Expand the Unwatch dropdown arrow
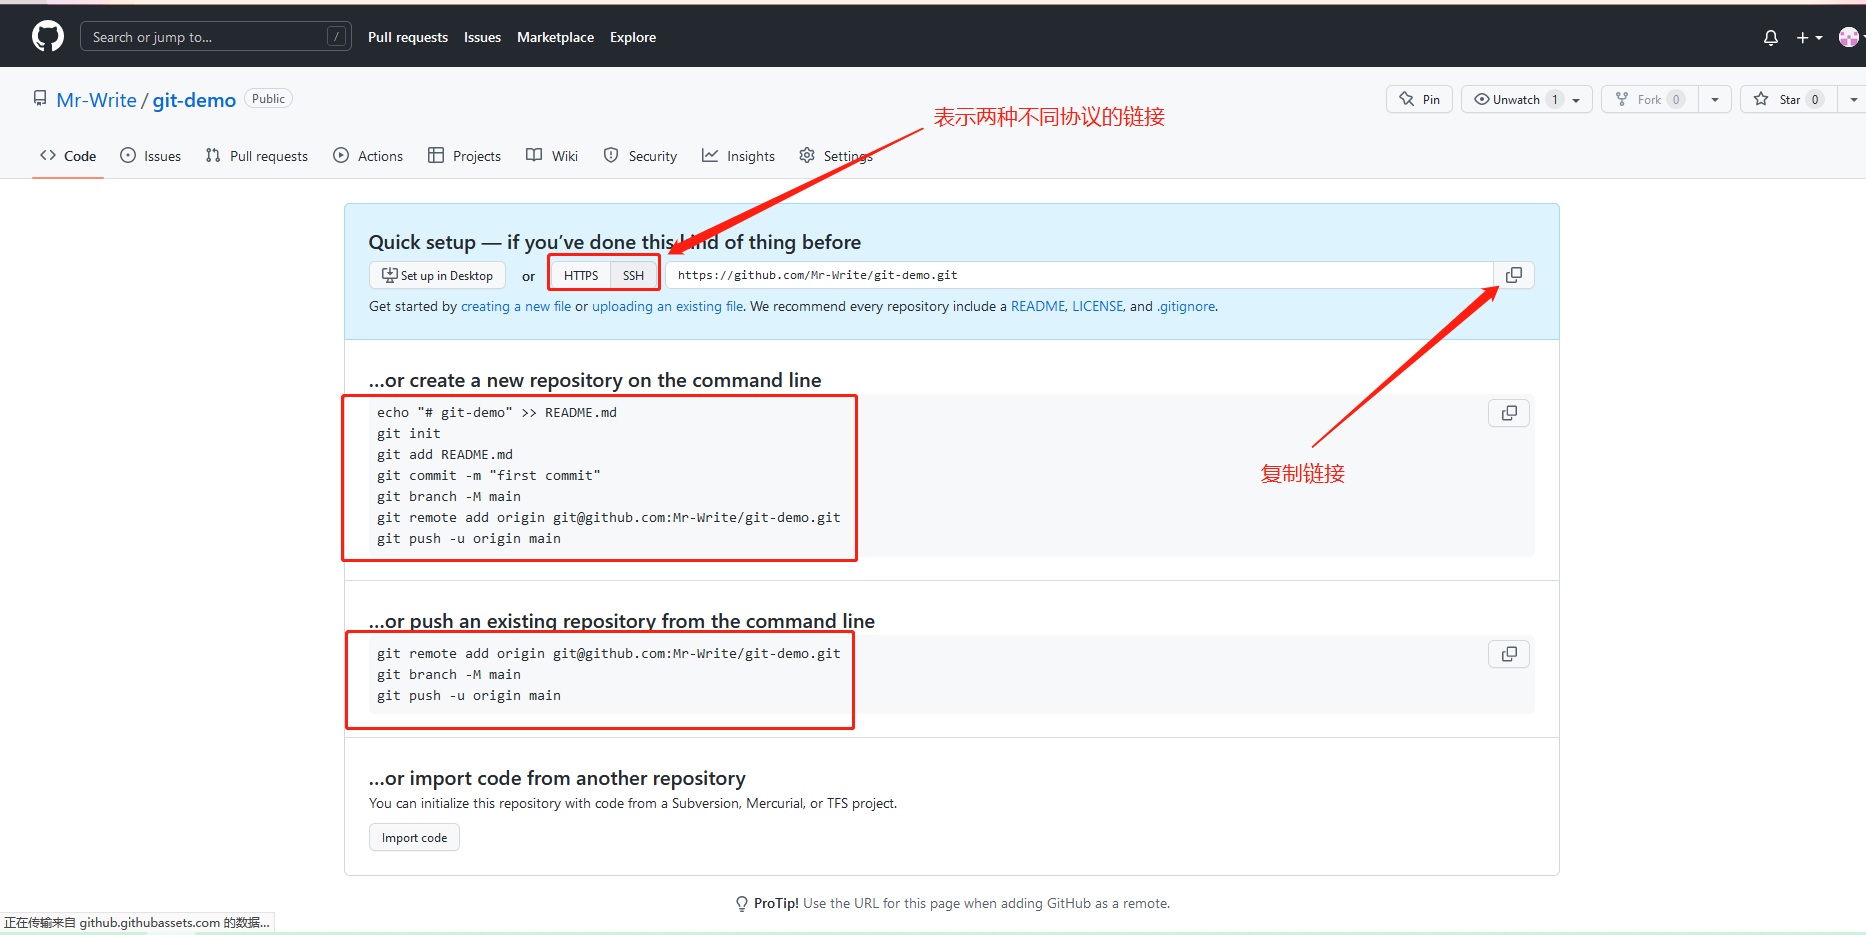 tap(1577, 99)
